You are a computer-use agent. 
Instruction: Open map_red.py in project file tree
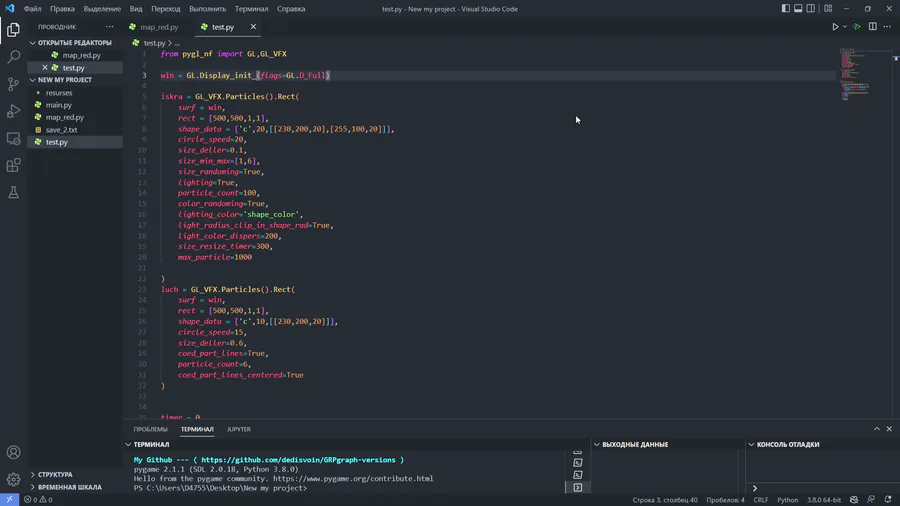[64, 117]
